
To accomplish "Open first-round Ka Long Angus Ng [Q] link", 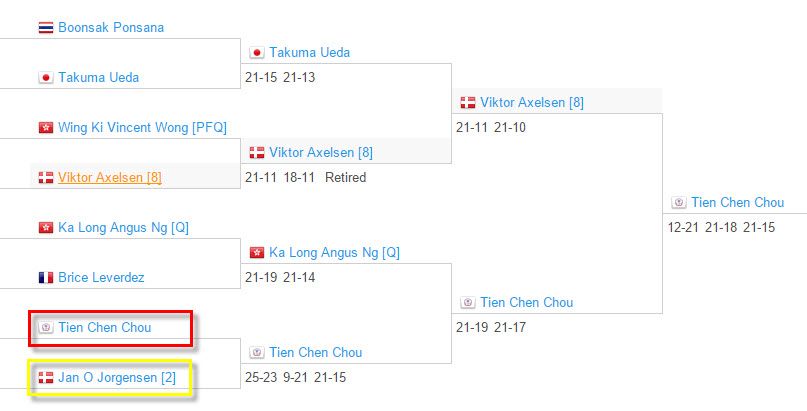I will point(124,227).
